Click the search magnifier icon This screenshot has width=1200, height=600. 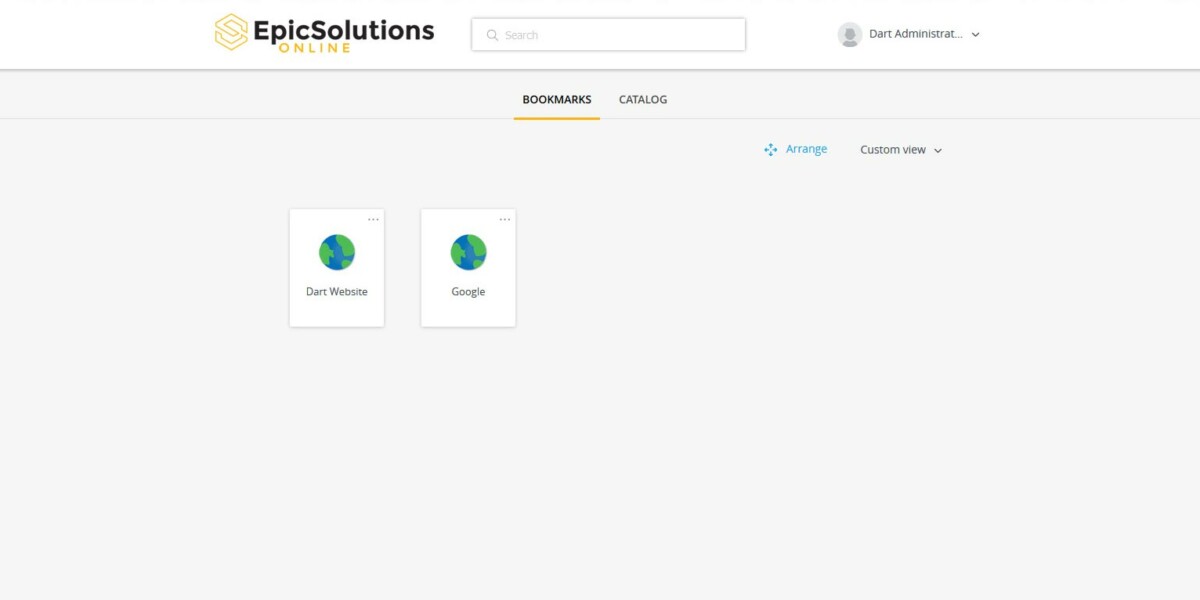[x=492, y=34]
